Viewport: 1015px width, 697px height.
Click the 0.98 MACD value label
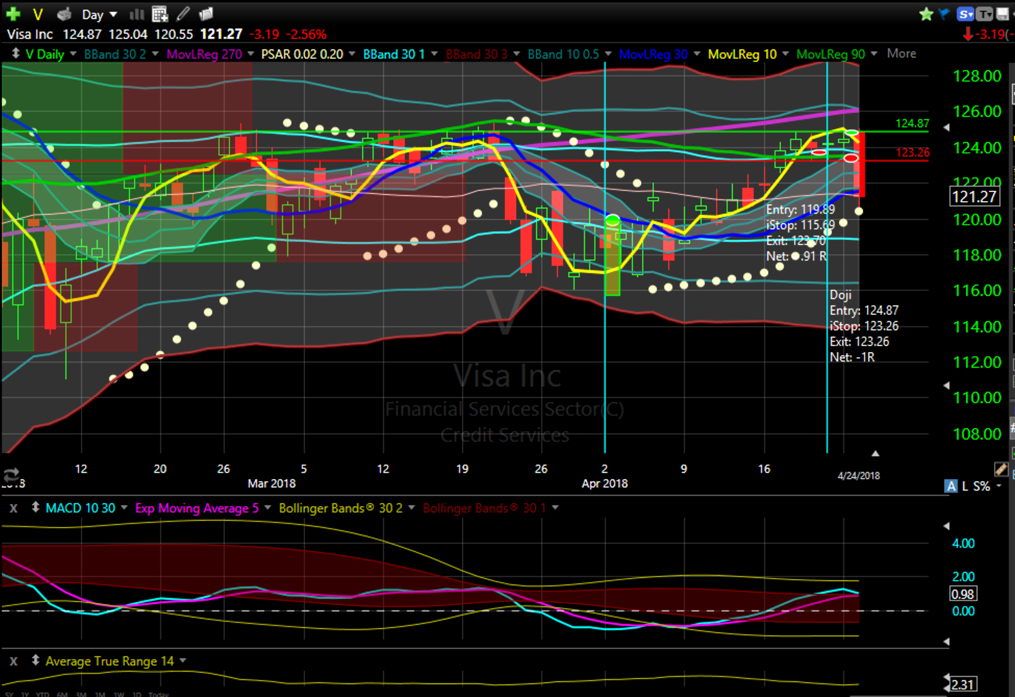click(963, 594)
